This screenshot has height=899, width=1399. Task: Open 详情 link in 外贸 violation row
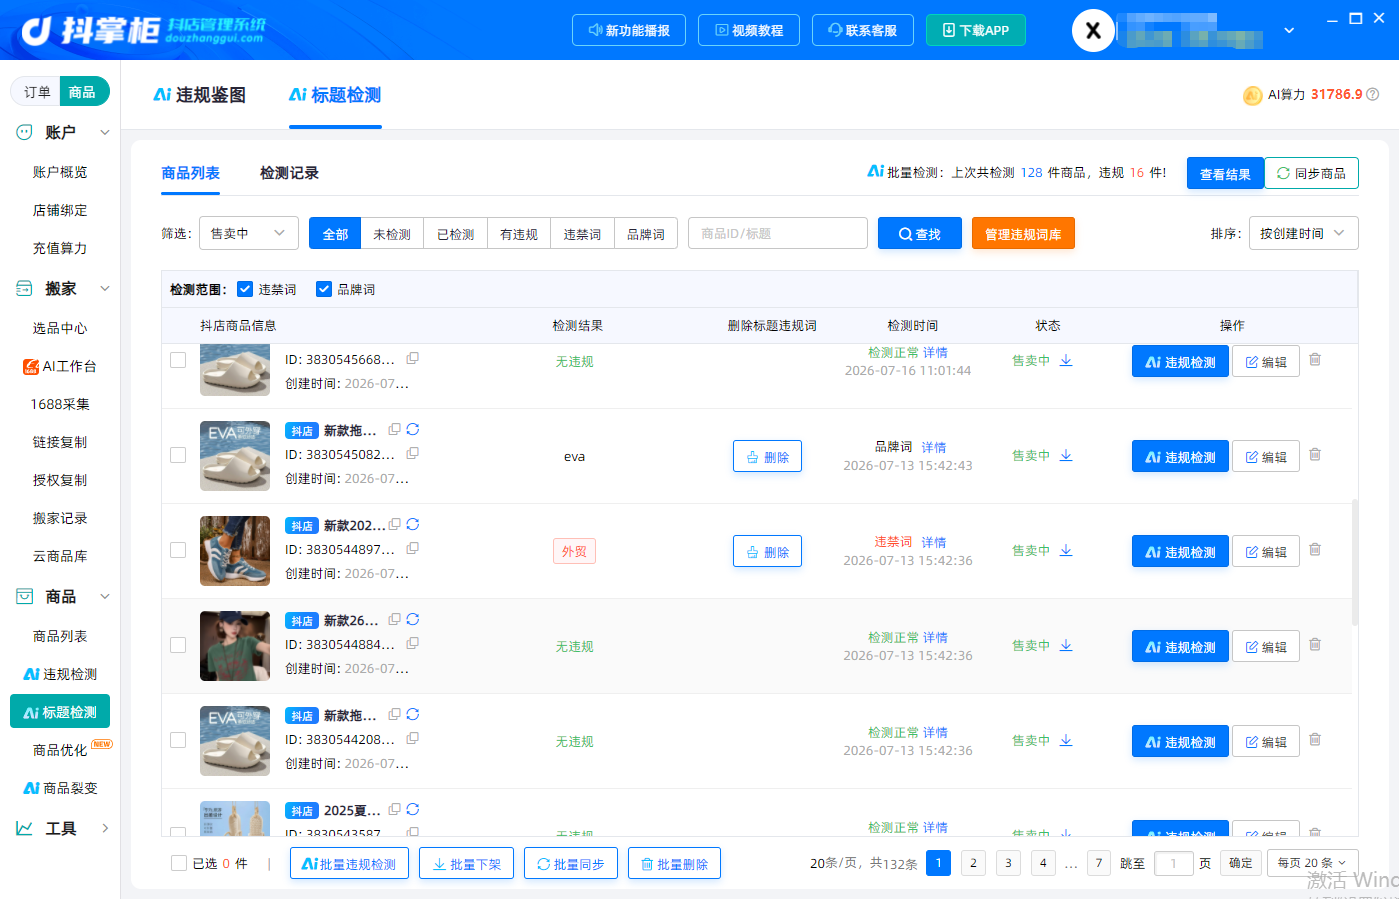point(934,542)
